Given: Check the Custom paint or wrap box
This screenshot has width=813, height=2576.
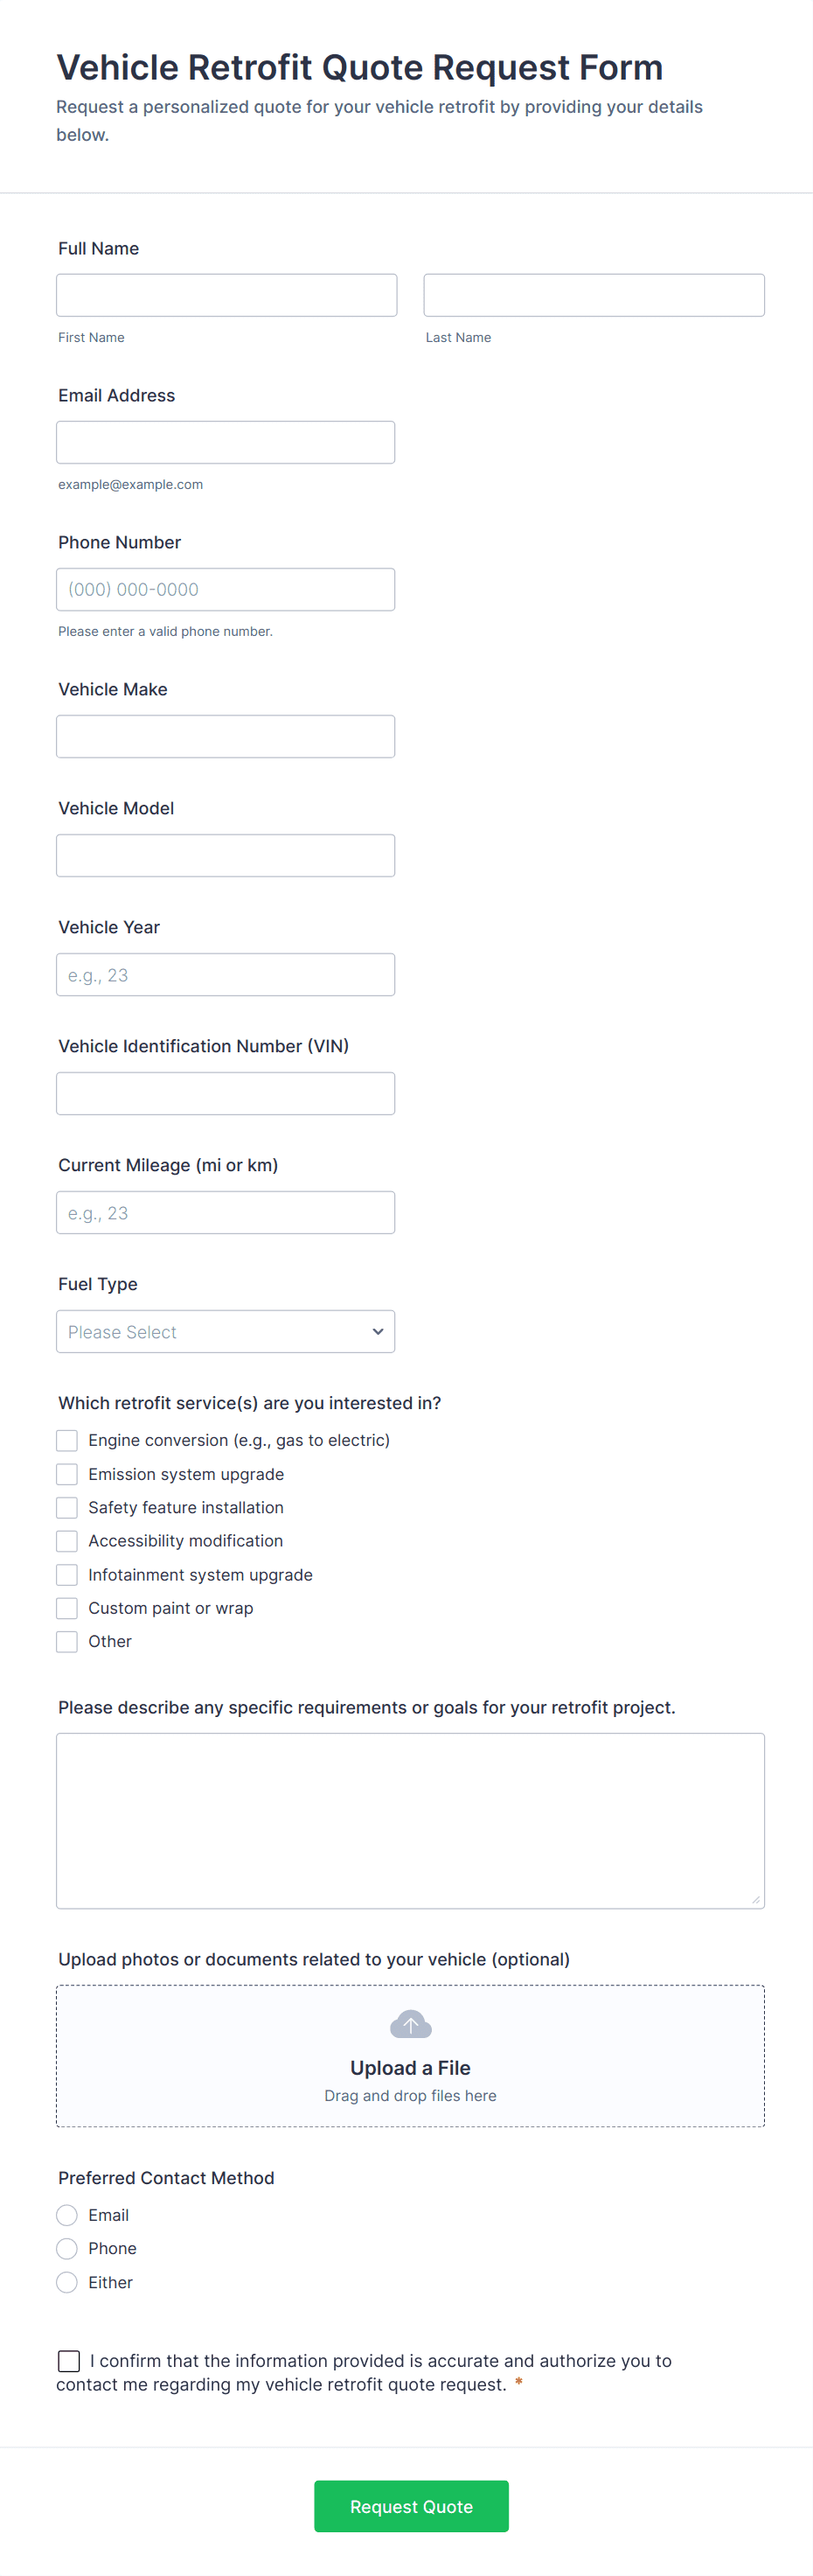Looking at the screenshot, I should coord(67,1608).
